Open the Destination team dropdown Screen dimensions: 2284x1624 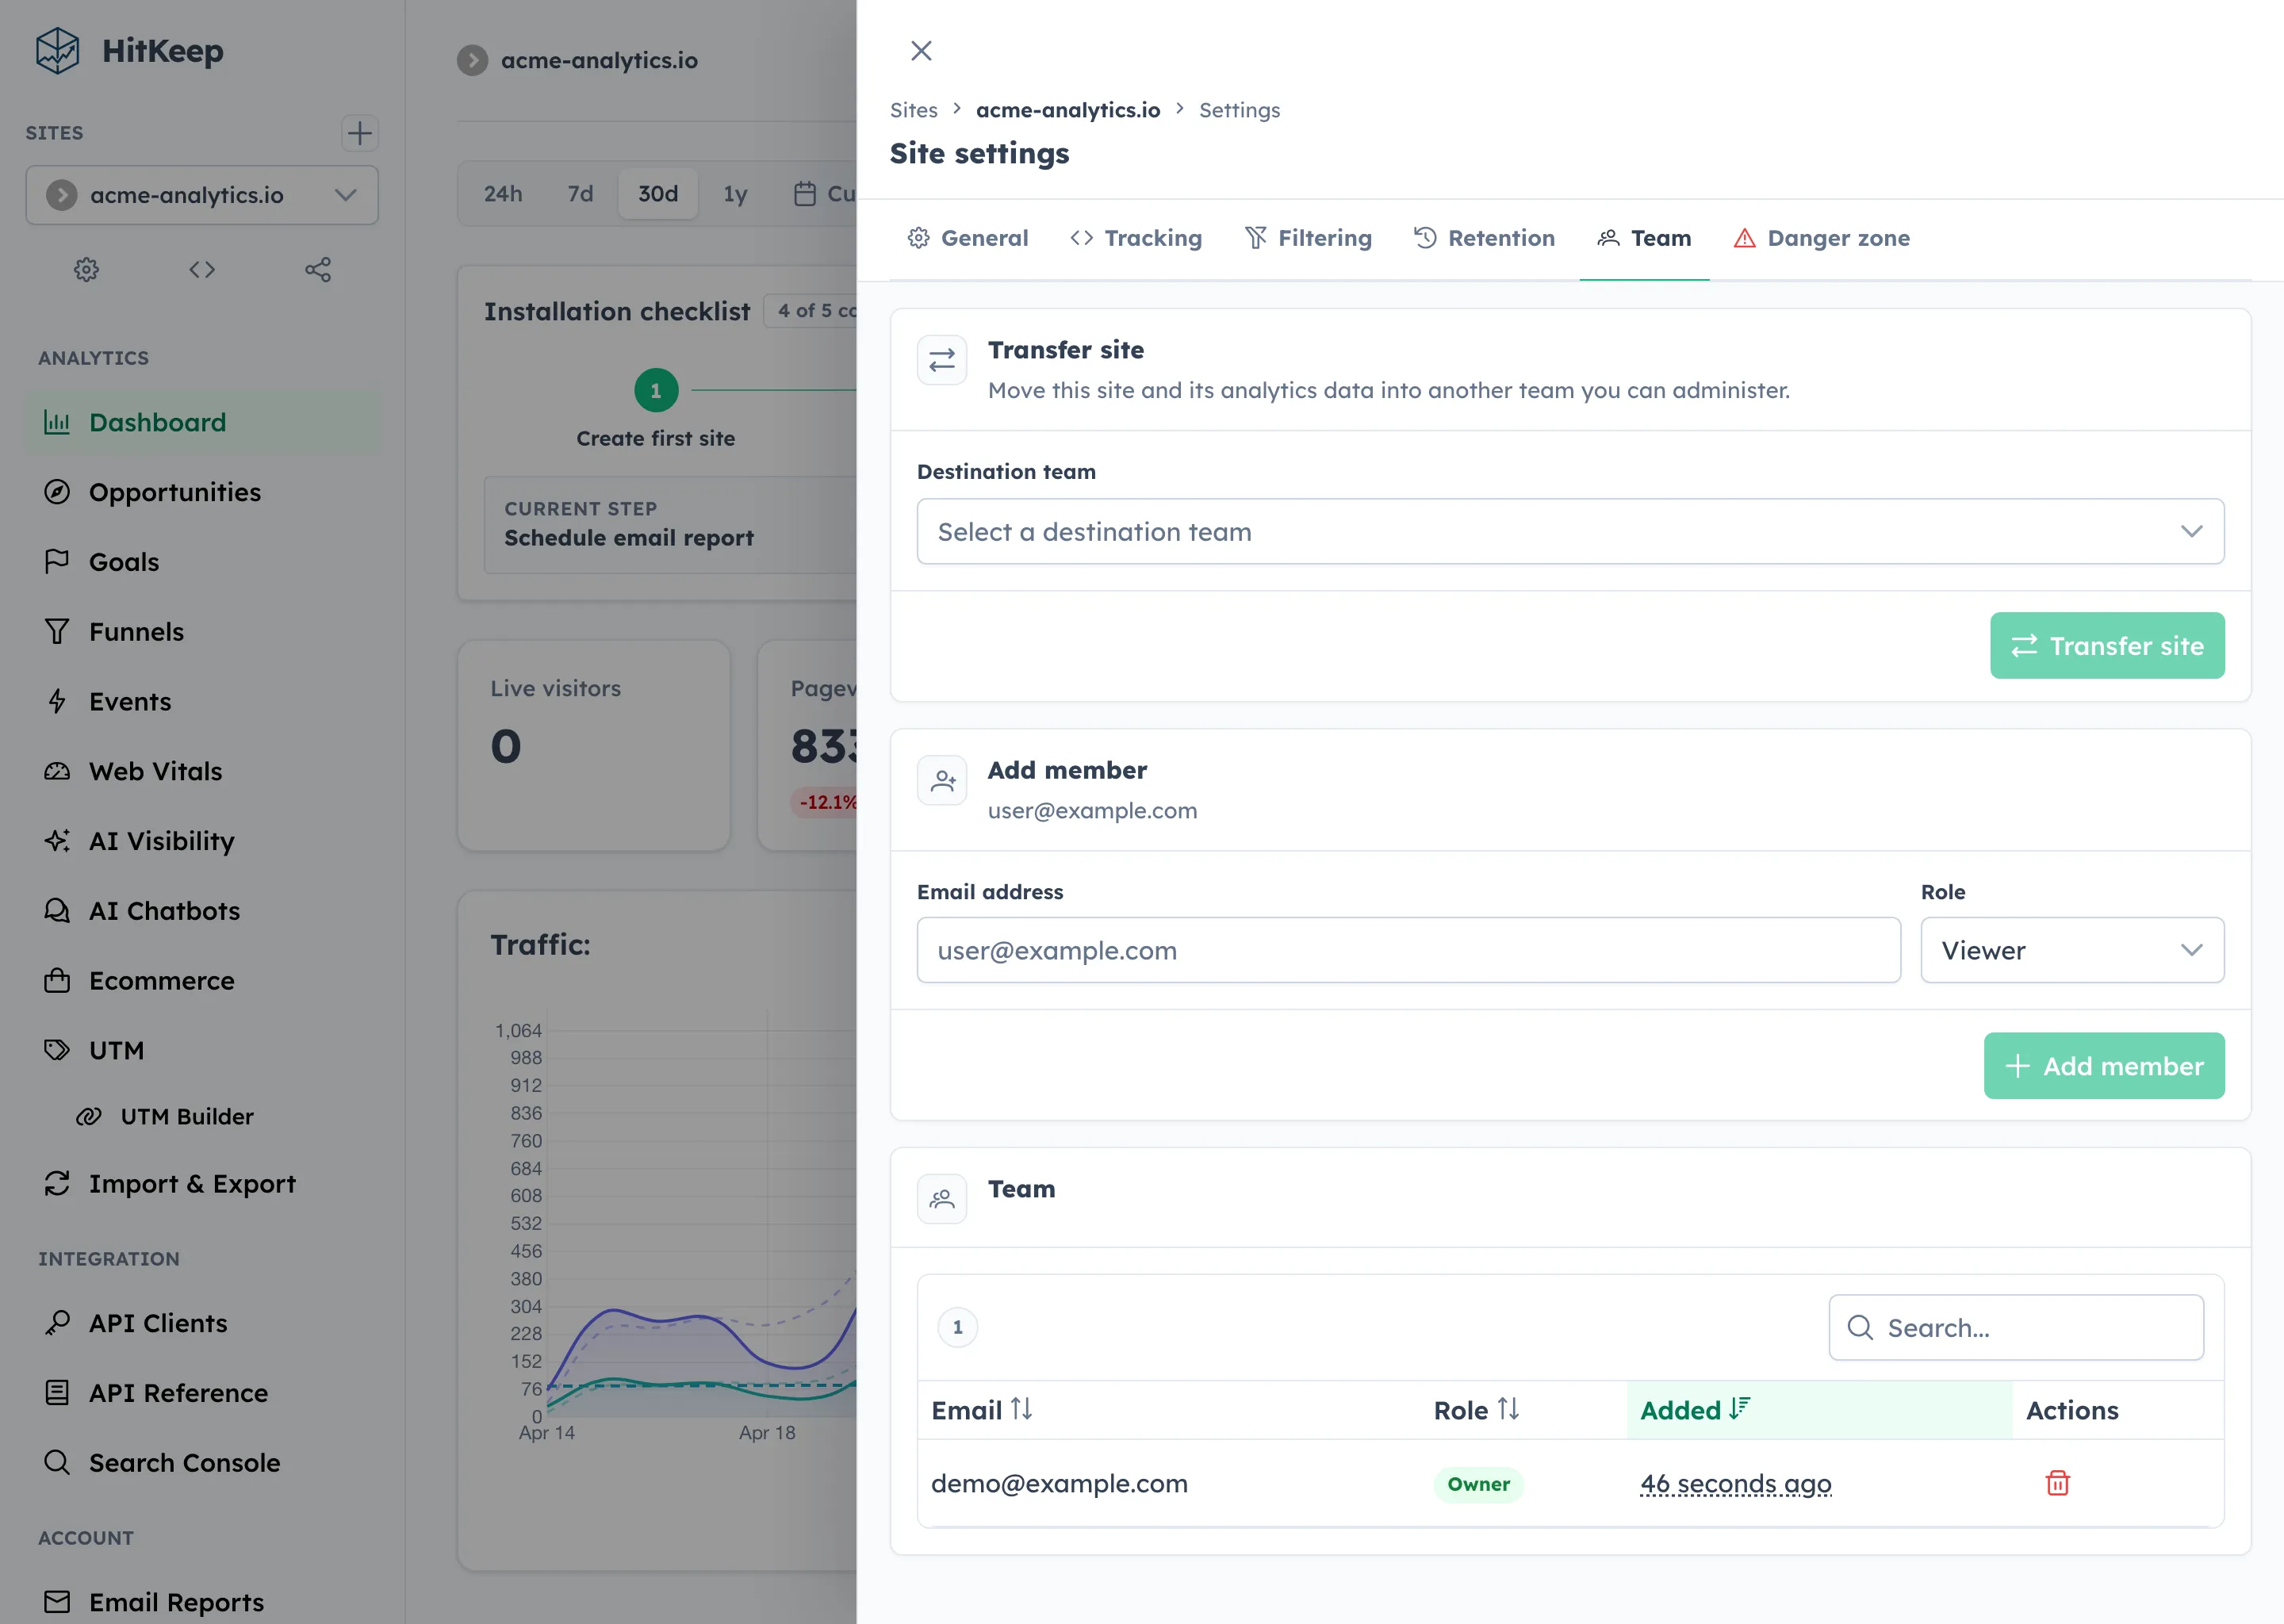[x=1570, y=531]
